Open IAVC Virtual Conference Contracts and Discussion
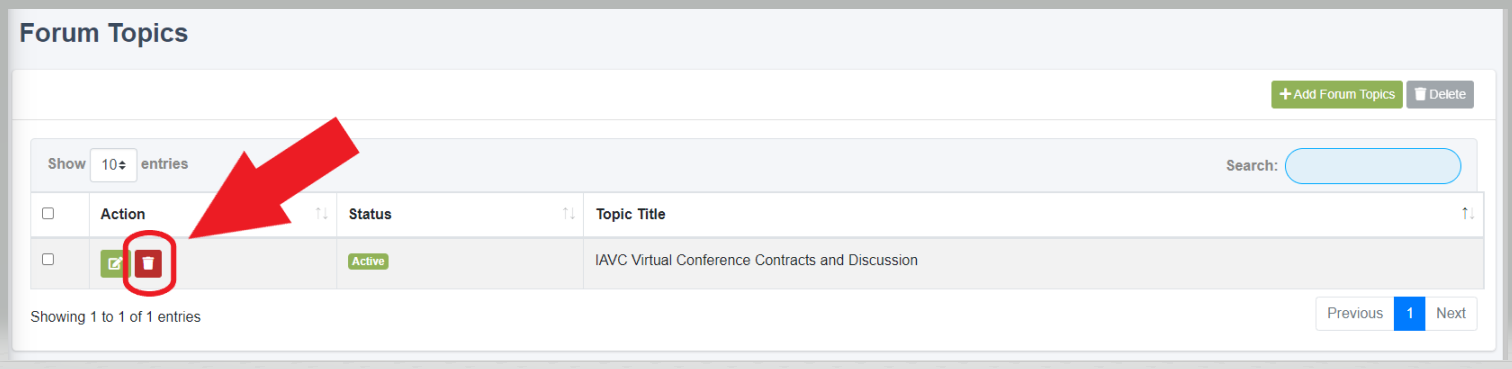Screen dimensions: 1512x369 [x=757, y=260]
